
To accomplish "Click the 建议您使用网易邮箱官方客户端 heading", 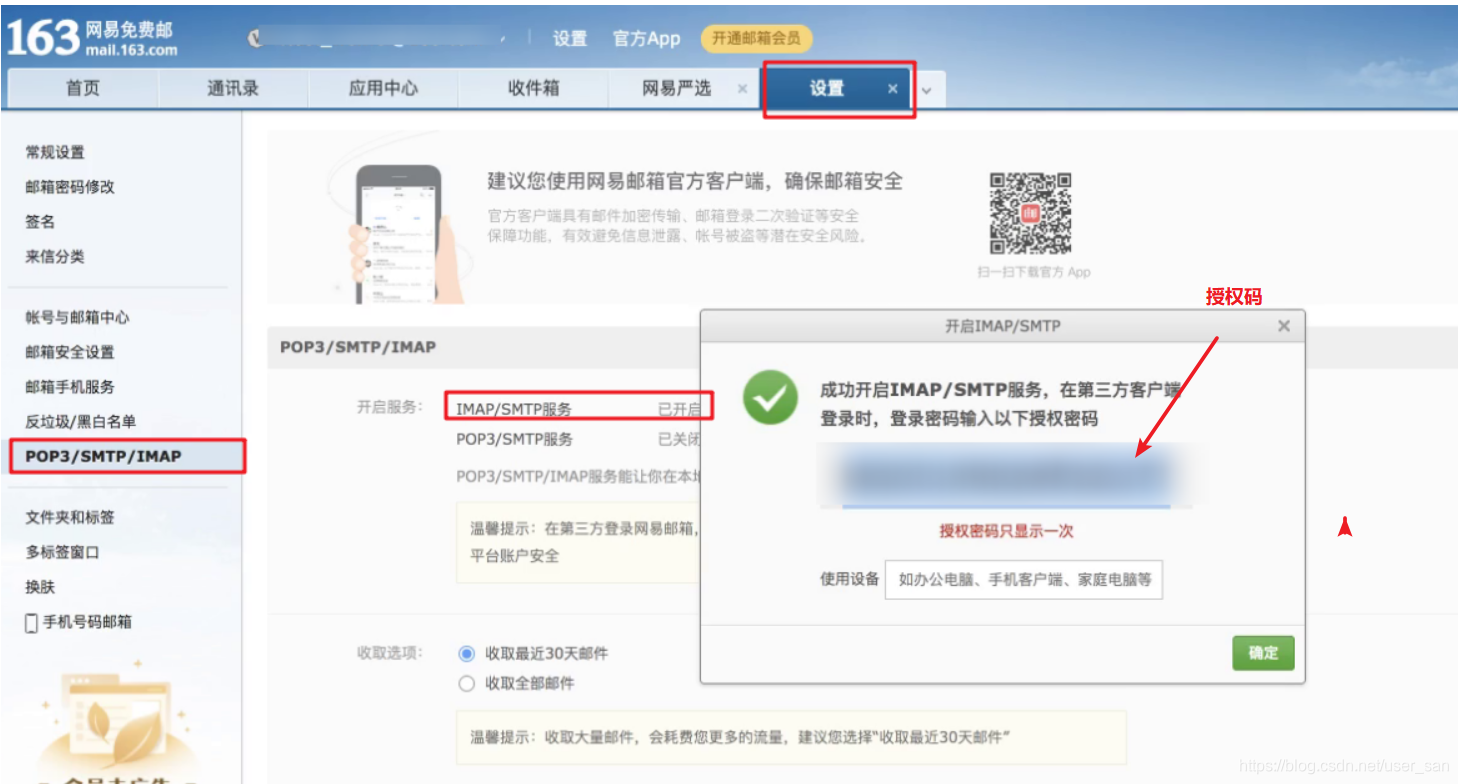I will click(x=695, y=181).
